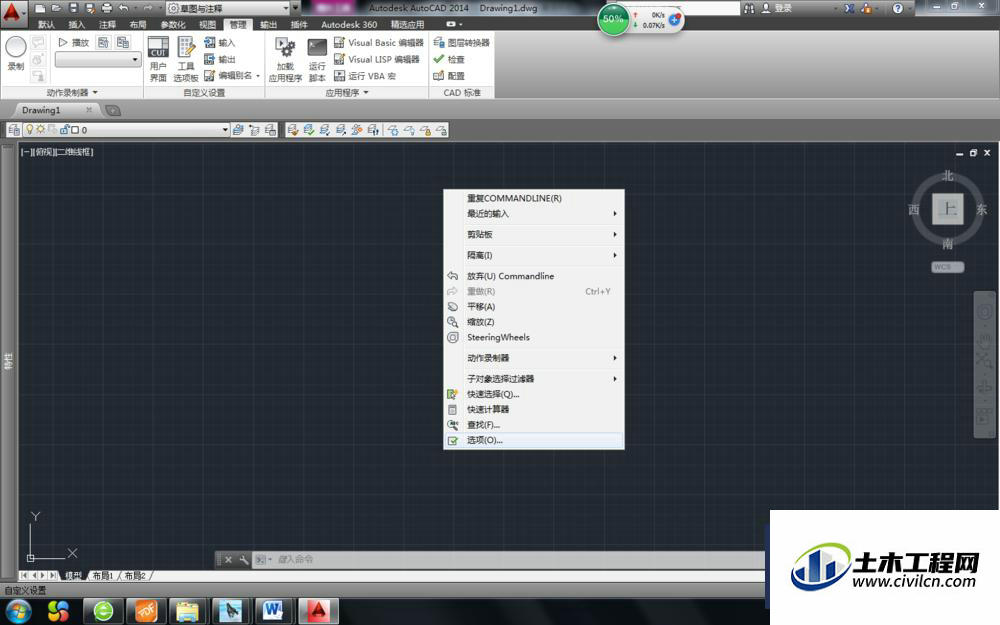
Task: Open the Visual Basic editor
Action: [379, 43]
